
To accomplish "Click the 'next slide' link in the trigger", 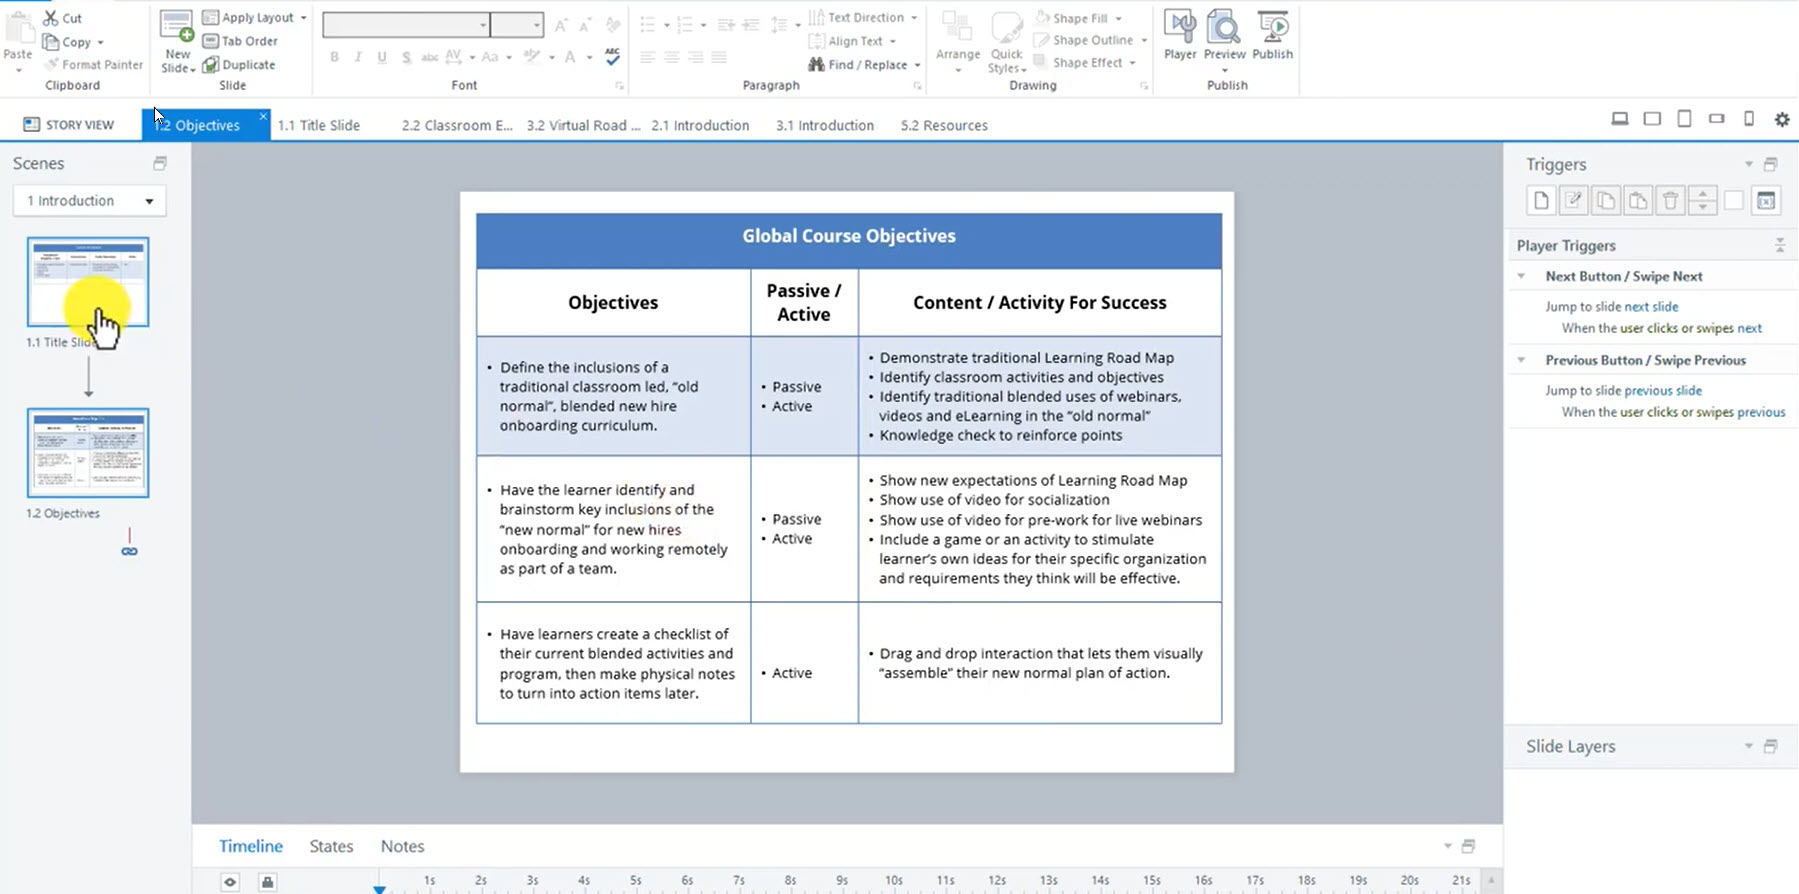I will pos(1651,307).
